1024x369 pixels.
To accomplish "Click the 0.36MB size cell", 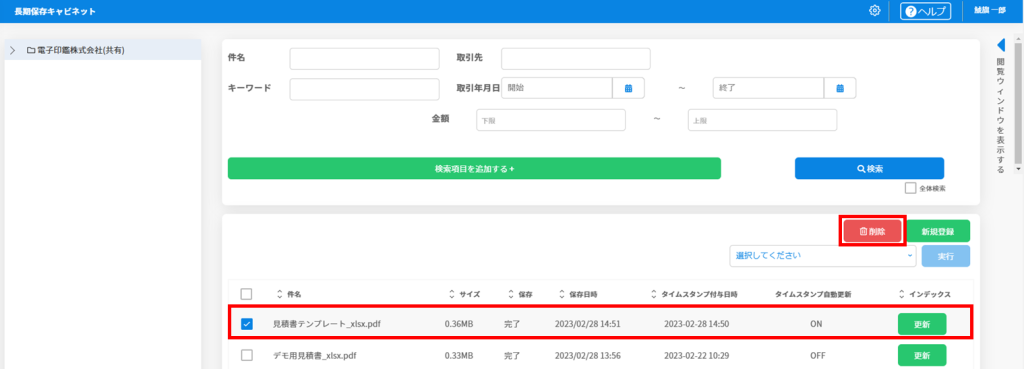I will (458, 323).
